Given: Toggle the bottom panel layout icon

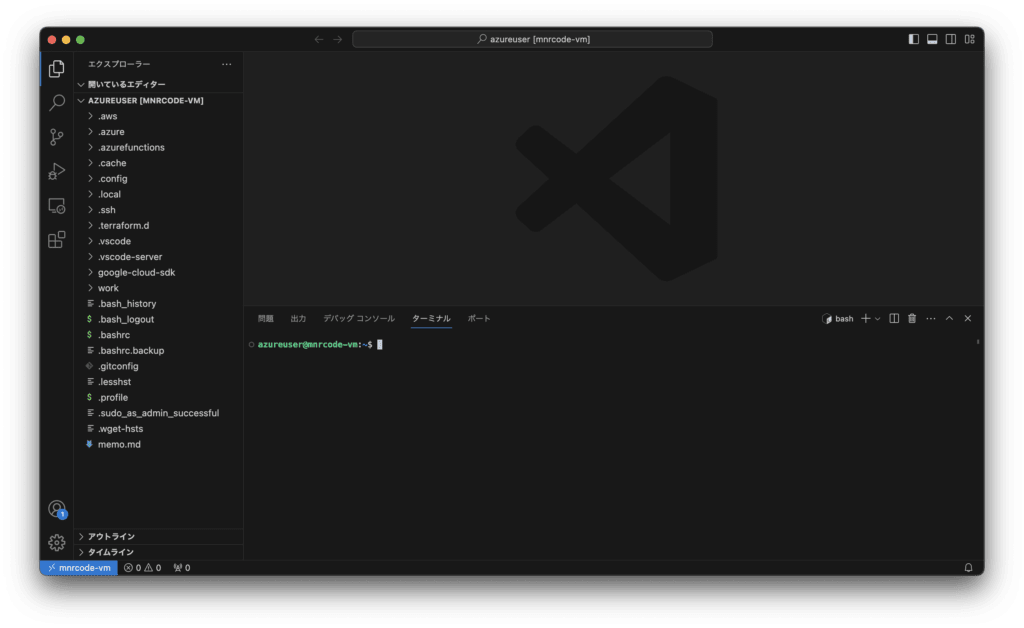Looking at the screenshot, I should point(933,39).
